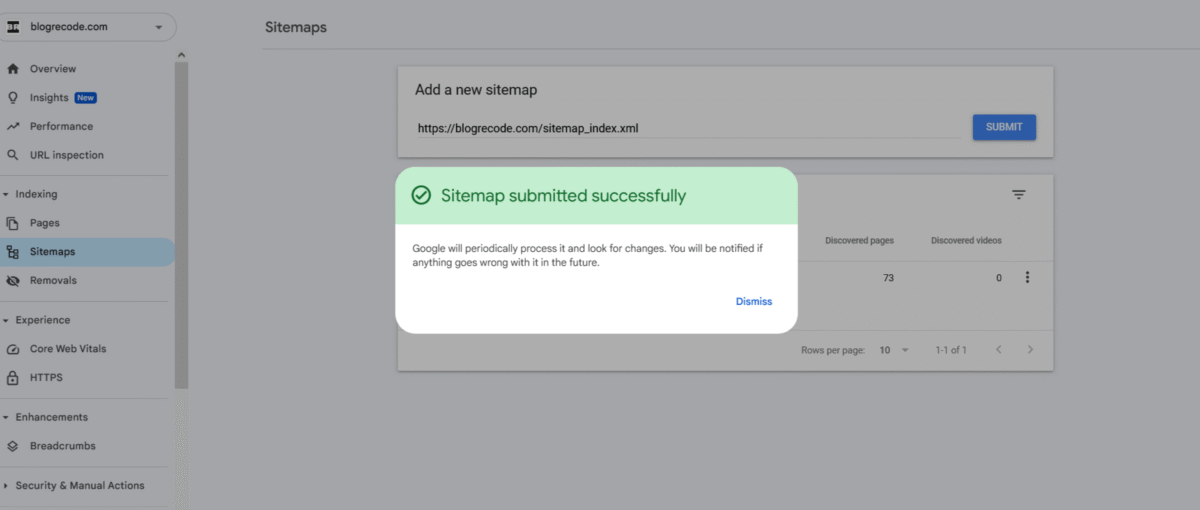Open the three-dot menu in sitemap row
This screenshot has height=510, width=1200.
(1027, 278)
